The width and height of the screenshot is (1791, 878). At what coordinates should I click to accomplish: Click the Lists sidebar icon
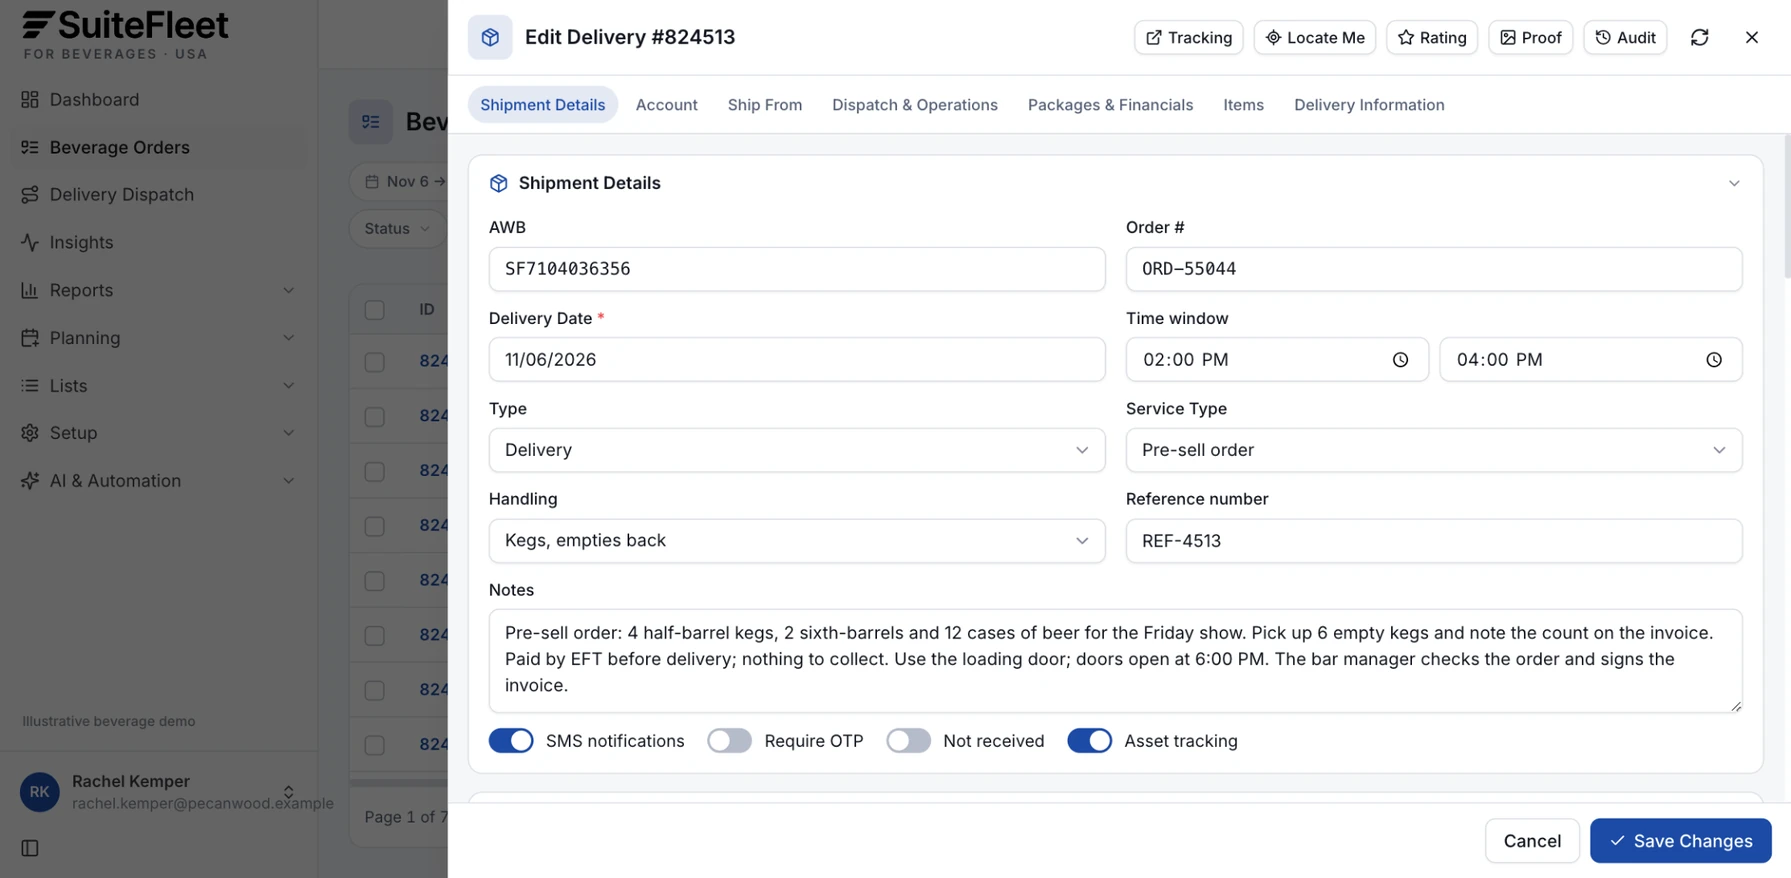[30, 385]
